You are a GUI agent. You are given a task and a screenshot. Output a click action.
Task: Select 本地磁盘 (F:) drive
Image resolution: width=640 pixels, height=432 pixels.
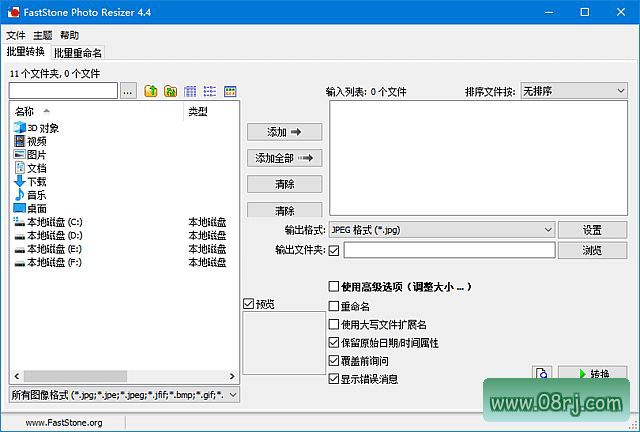(48, 262)
